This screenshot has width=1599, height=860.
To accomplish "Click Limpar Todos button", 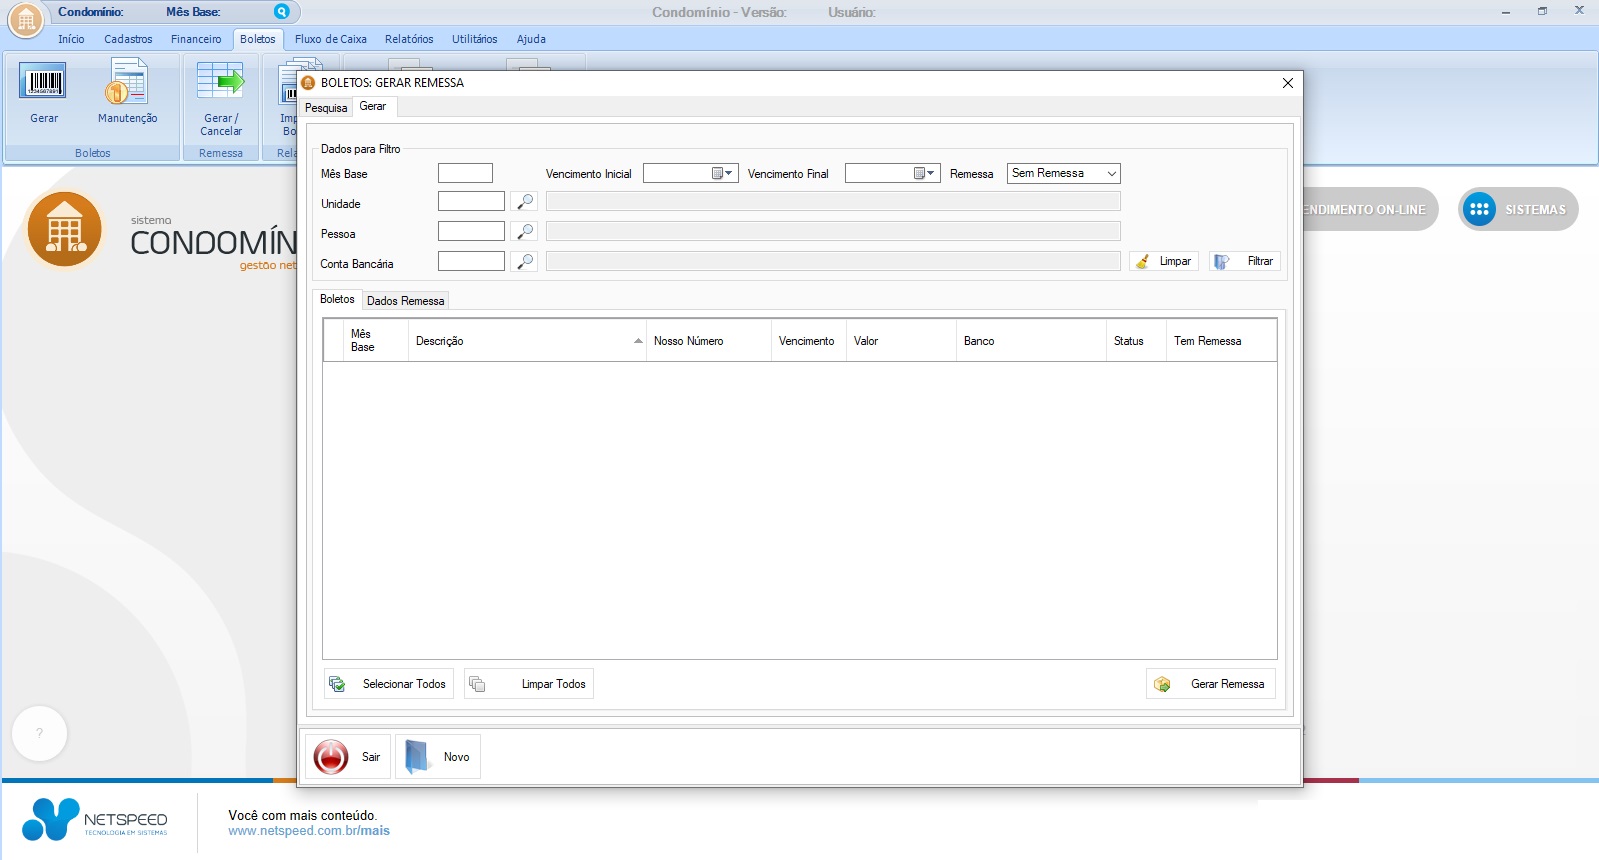I will pyautogui.click(x=529, y=684).
